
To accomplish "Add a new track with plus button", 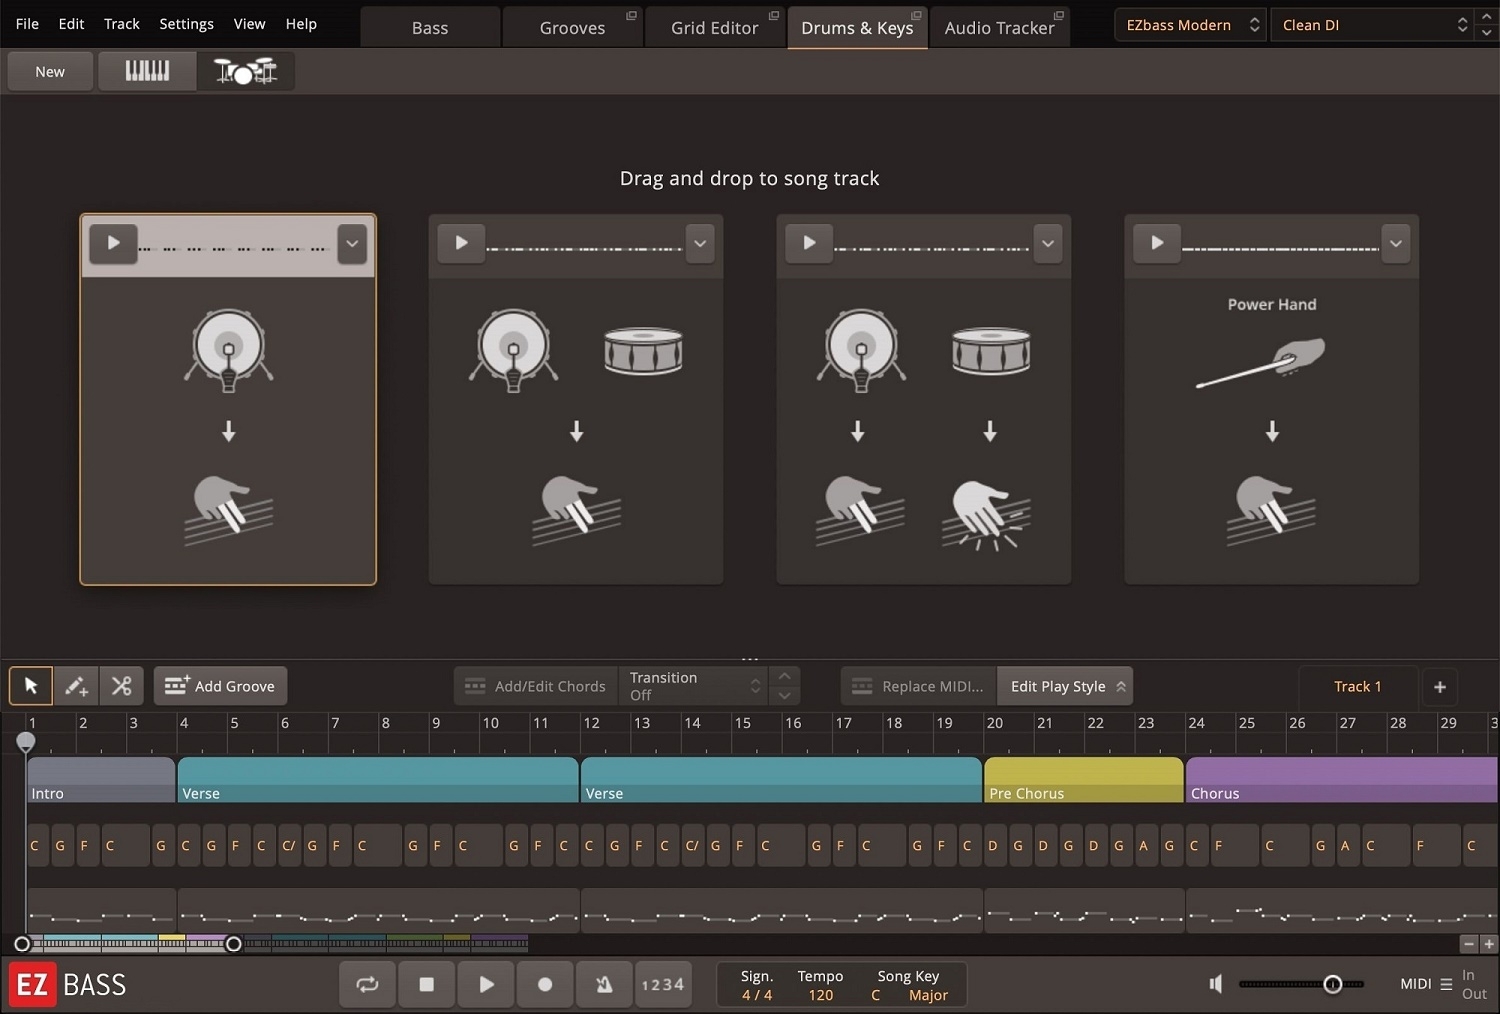I will pyautogui.click(x=1440, y=686).
